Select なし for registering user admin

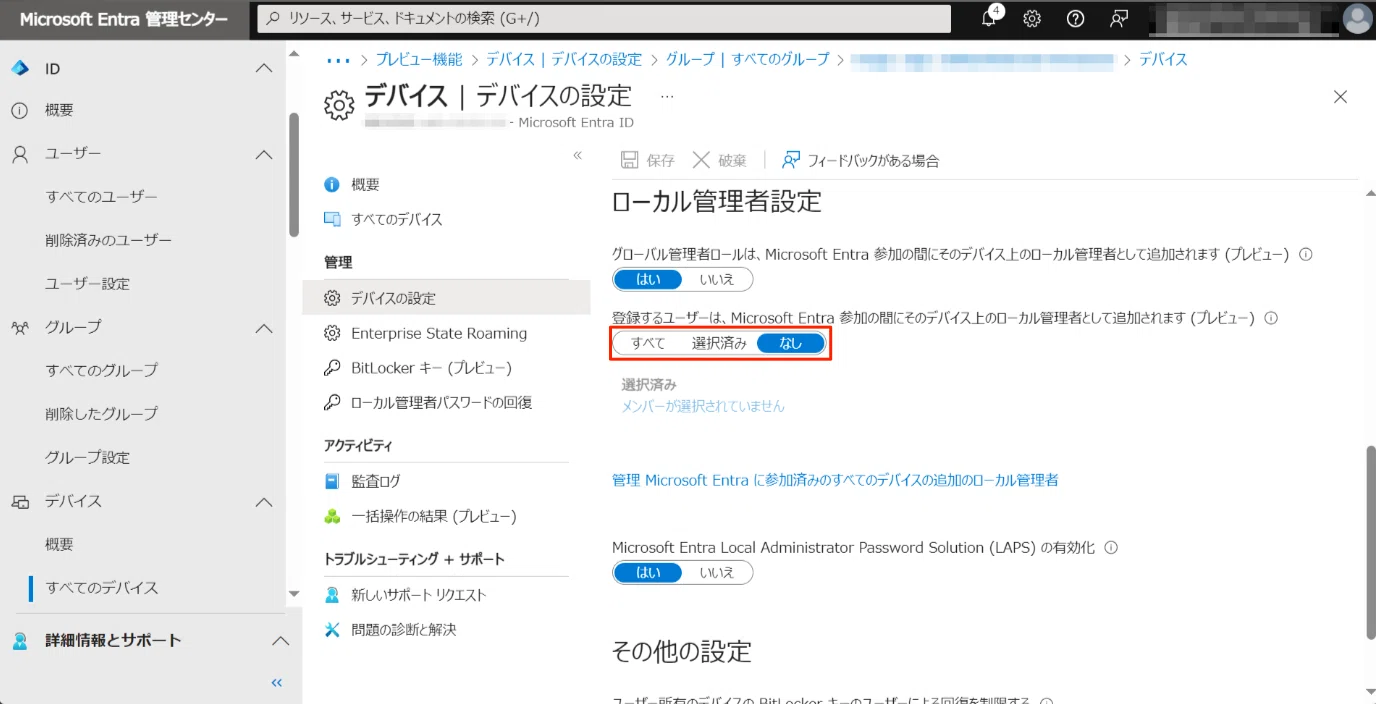point(791,343)
